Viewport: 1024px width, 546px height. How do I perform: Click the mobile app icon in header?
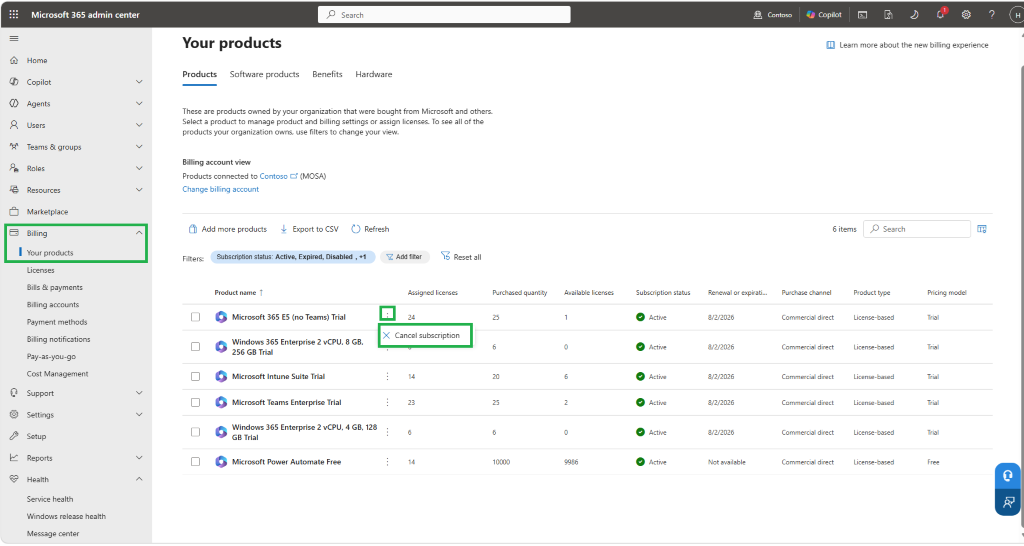point(888,14)
